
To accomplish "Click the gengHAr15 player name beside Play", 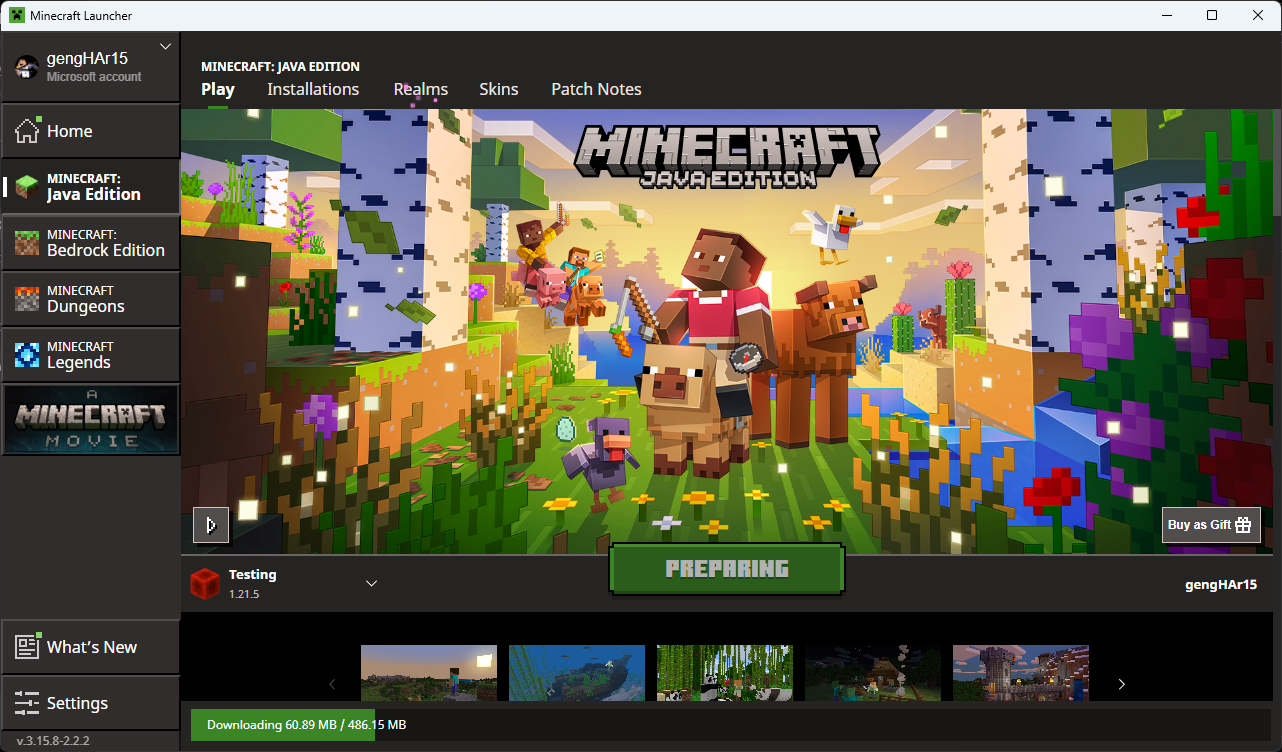I will pos(1219,585).
